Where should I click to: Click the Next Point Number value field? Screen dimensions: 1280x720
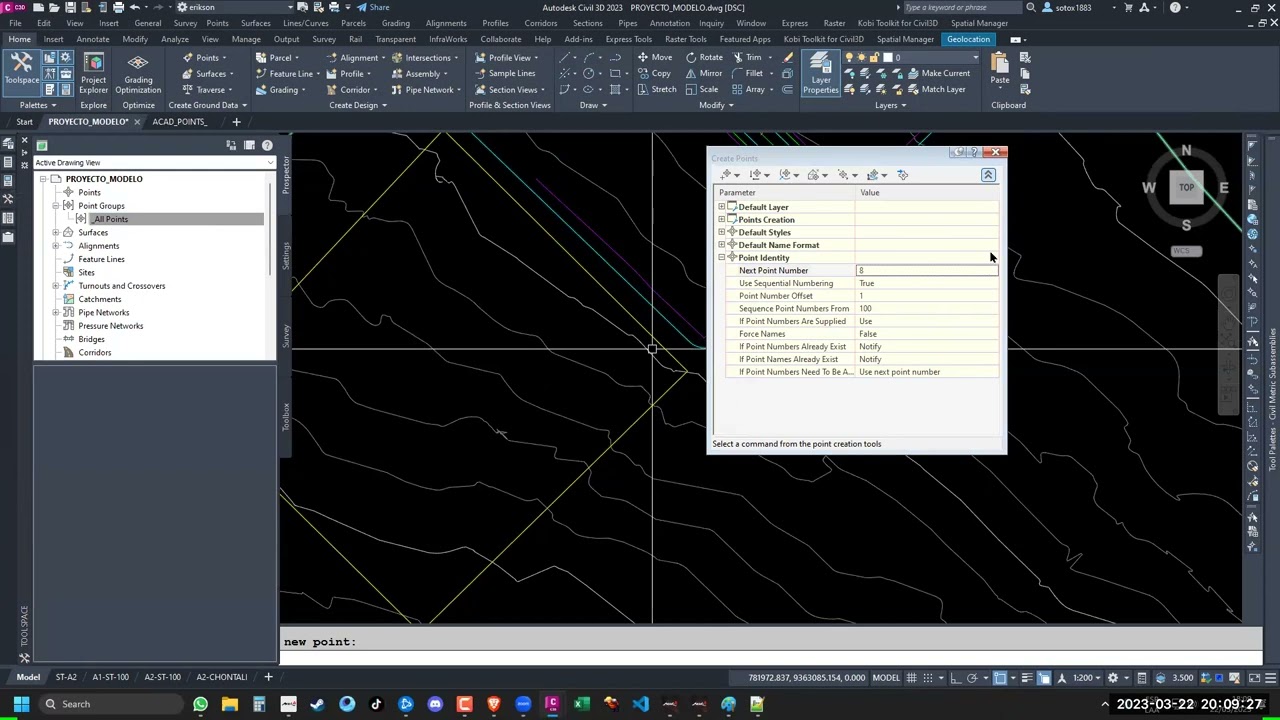point(927,271)
